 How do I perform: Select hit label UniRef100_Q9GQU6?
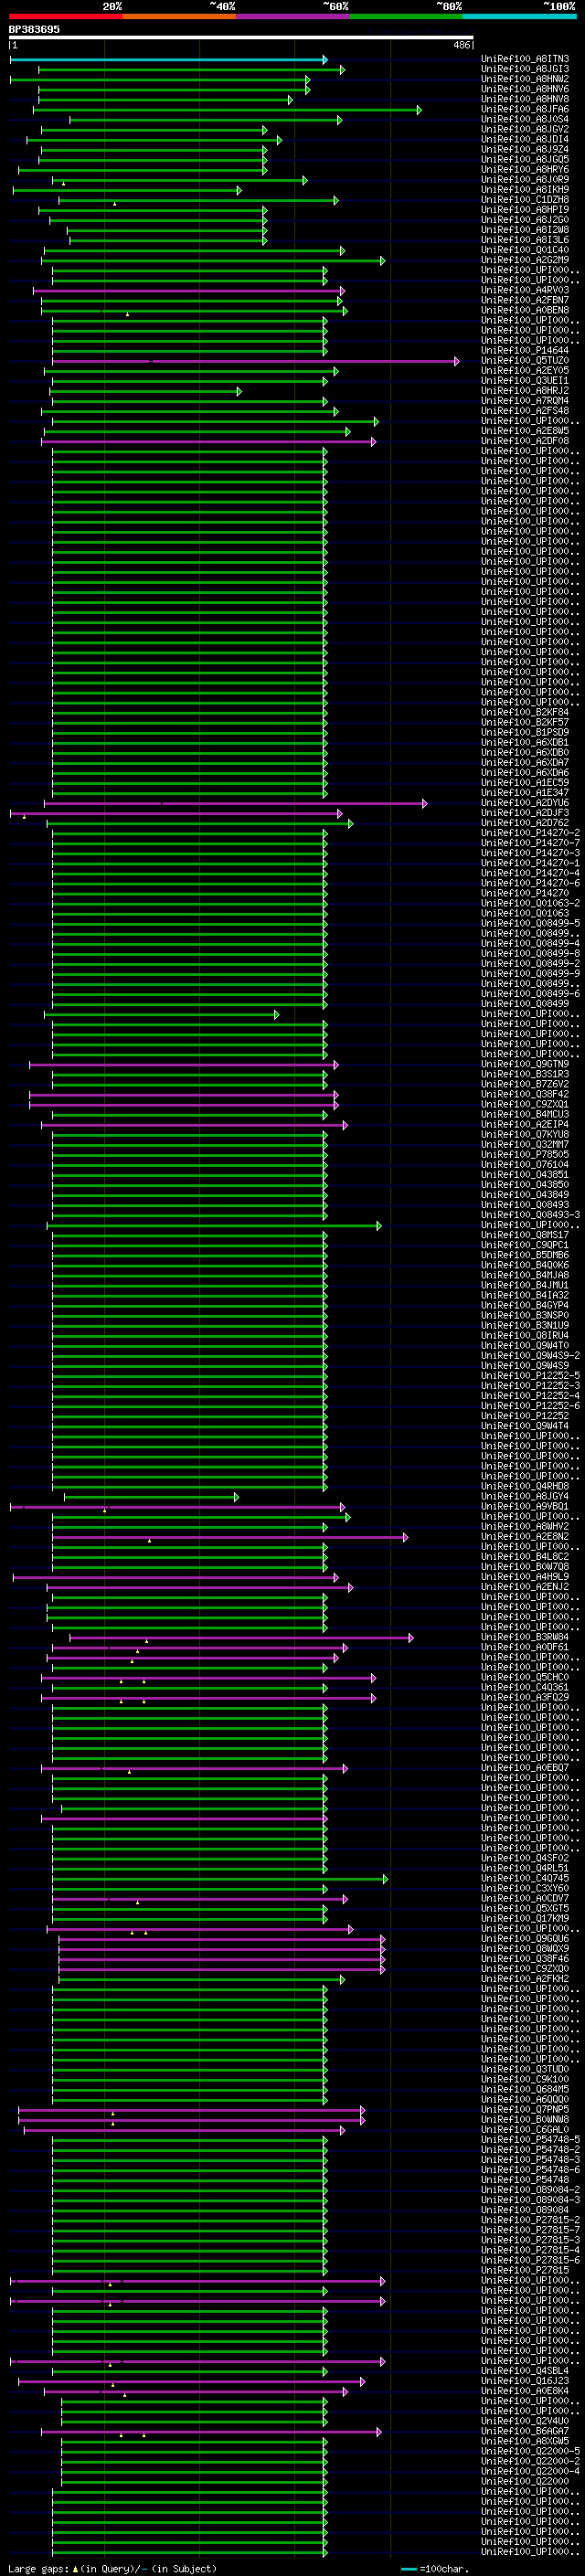525,1939
